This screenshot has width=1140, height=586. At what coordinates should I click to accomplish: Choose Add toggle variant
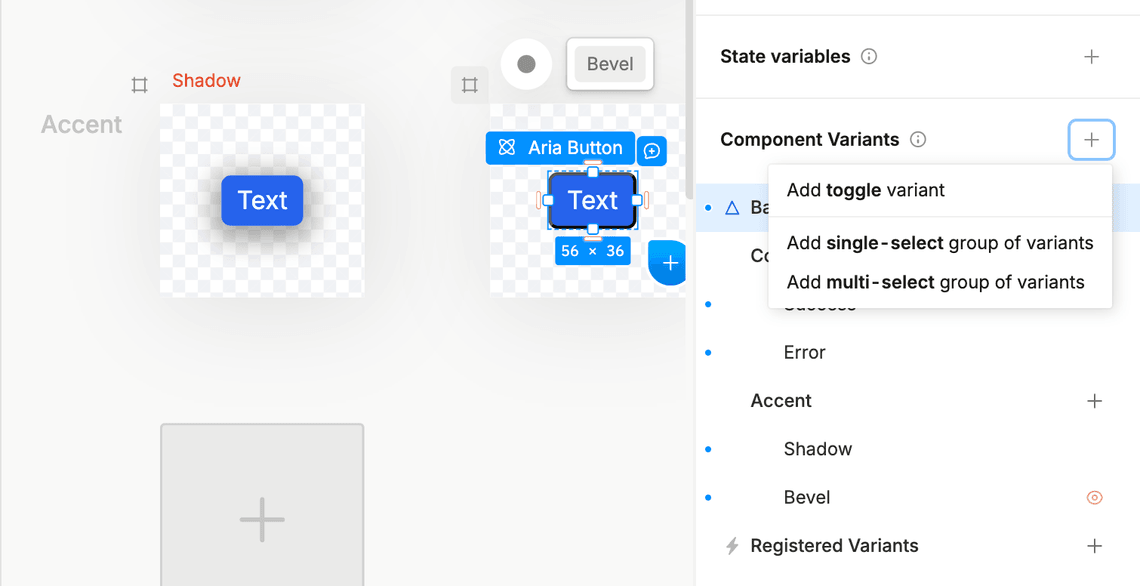[865, 190]
